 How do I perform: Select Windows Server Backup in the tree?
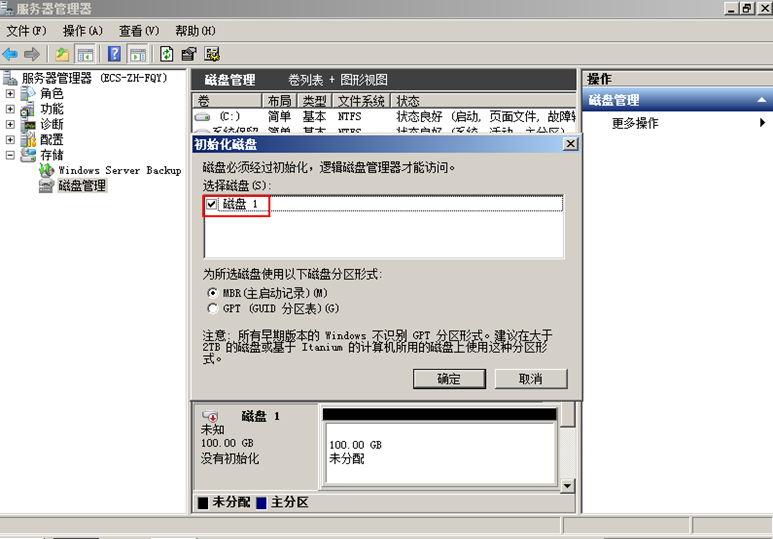pyautogui.click(x=120, y=171)
